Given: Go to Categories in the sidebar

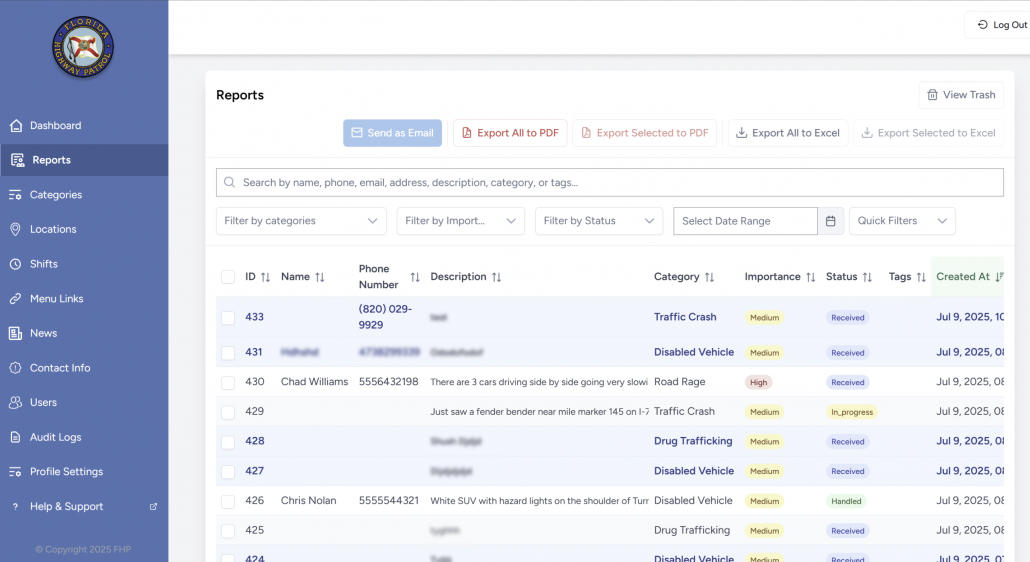Looking at the screenshot, I should (55, 195).
